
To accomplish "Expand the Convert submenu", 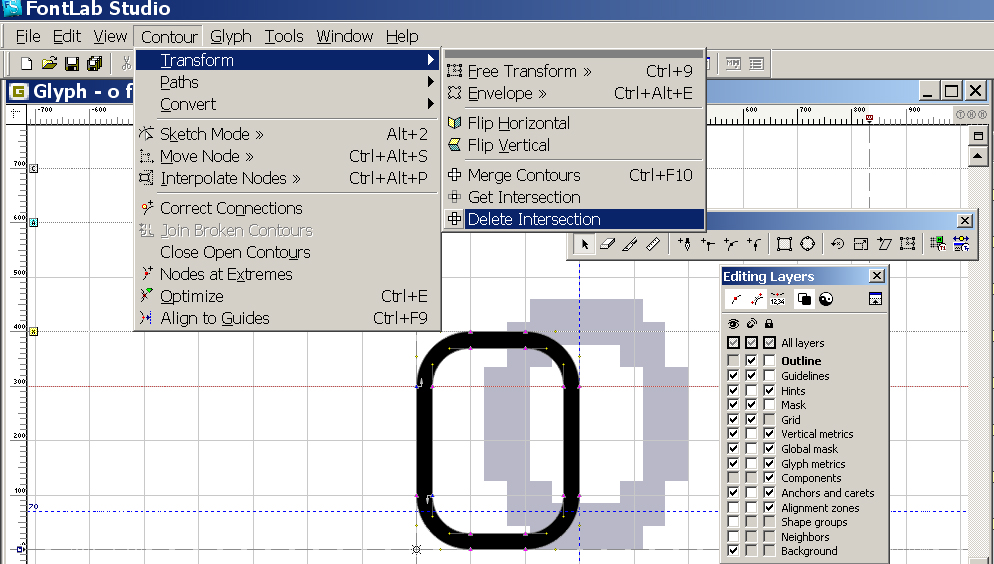I will pos(287,104).
